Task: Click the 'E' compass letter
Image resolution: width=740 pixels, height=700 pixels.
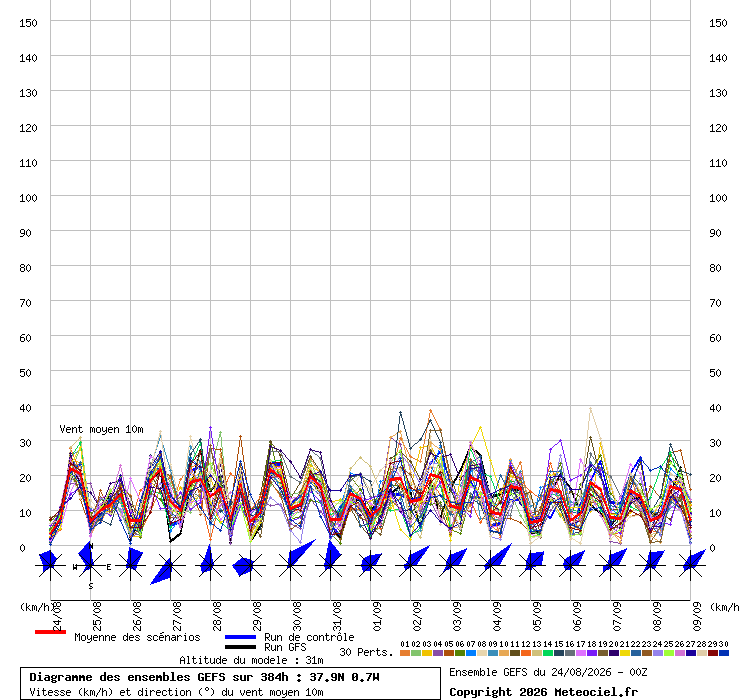Action: pos(109,567)
